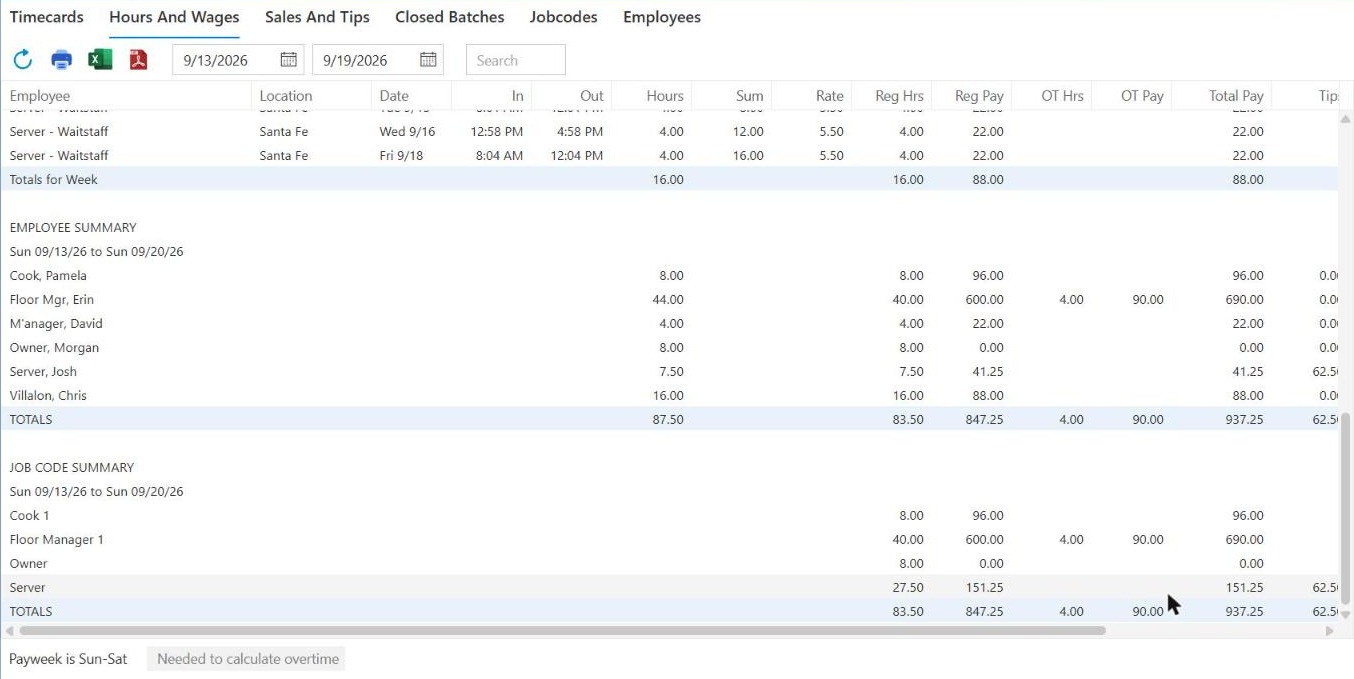Click the horizontal scrollbar thumb
This screenshot has width=1354, height=679.
pos(562,631)
